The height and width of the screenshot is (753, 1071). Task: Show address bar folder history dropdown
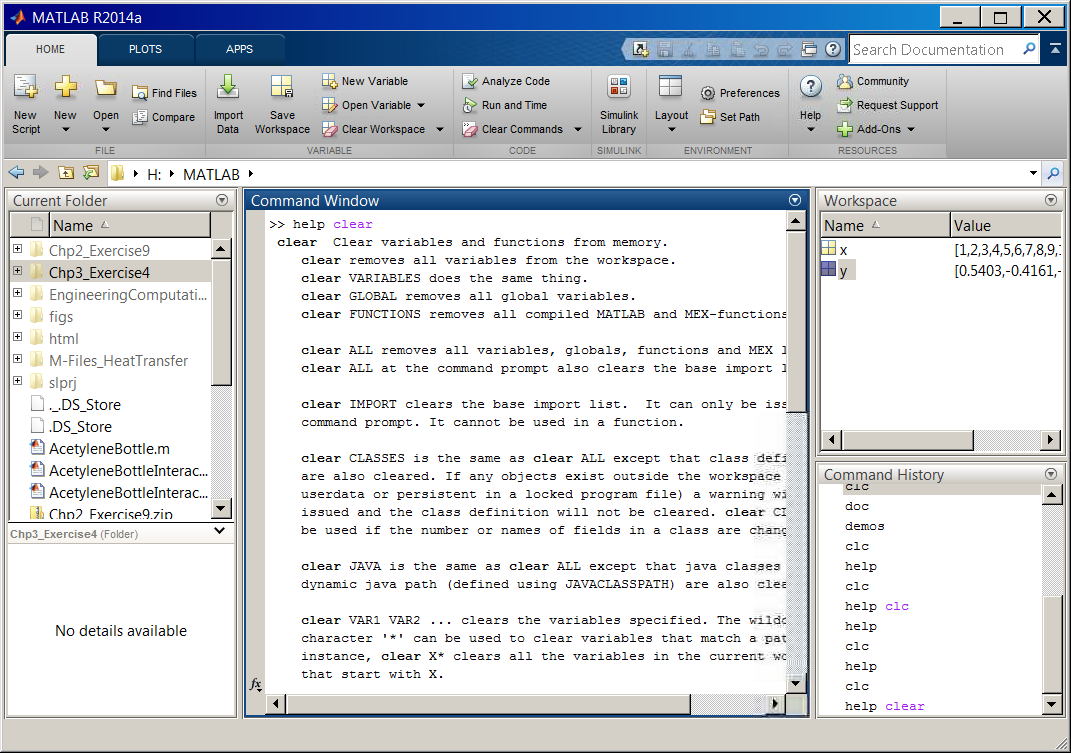(x=1033, y=174)
